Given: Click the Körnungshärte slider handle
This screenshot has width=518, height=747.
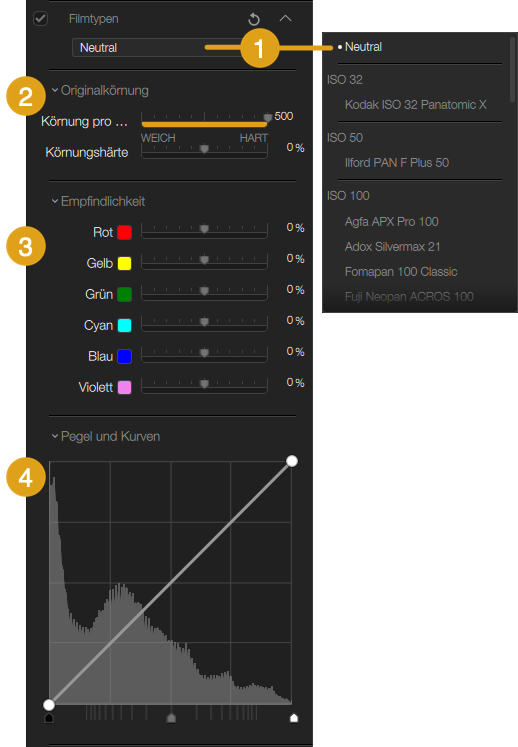Looking at the screenshot, I should 204,150.
